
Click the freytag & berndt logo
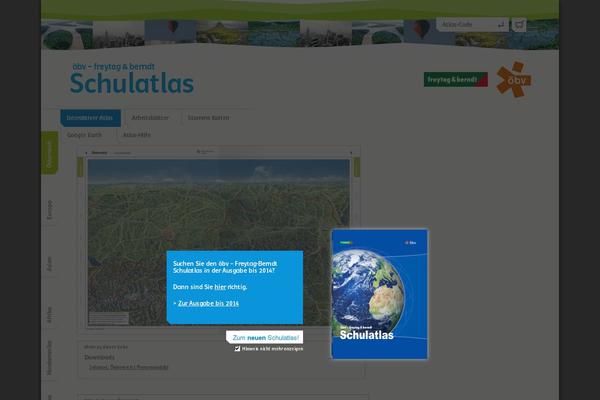455,79
